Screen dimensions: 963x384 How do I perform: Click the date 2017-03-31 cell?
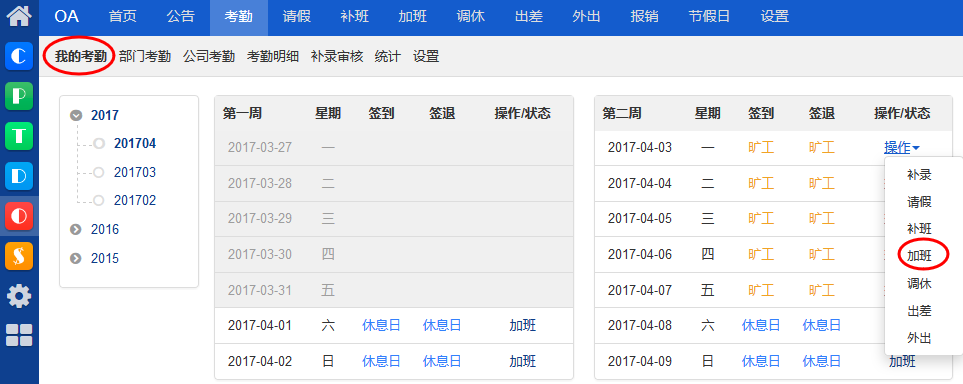[x=260, y=290]
